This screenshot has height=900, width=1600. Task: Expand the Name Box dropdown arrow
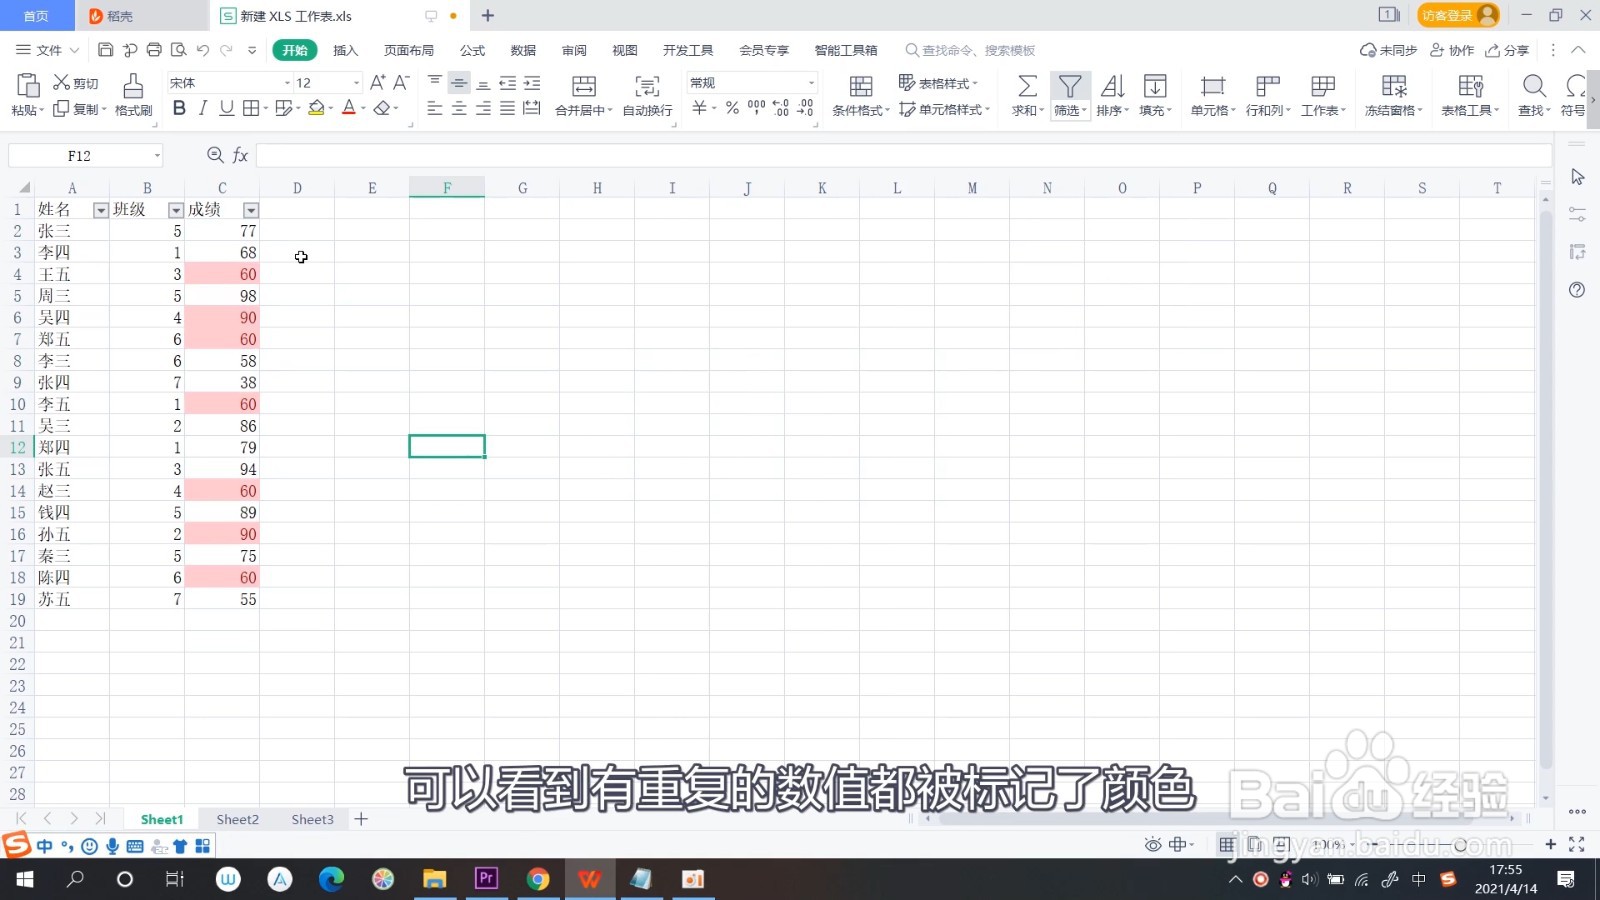click(x=157, y=156)
